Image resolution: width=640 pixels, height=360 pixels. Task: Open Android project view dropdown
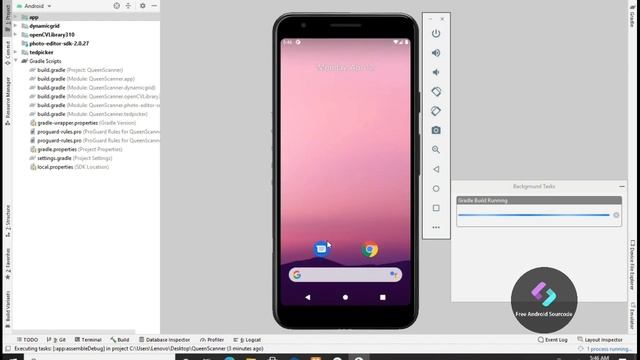(x=34, y=6)
